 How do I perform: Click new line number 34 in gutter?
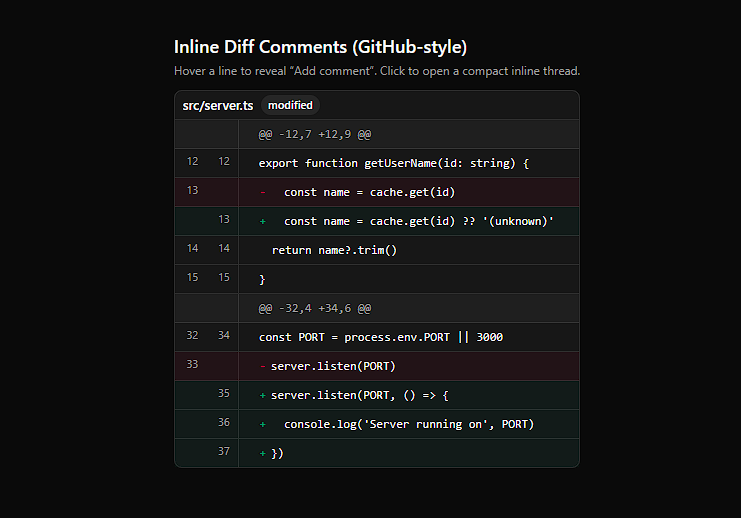224,335
